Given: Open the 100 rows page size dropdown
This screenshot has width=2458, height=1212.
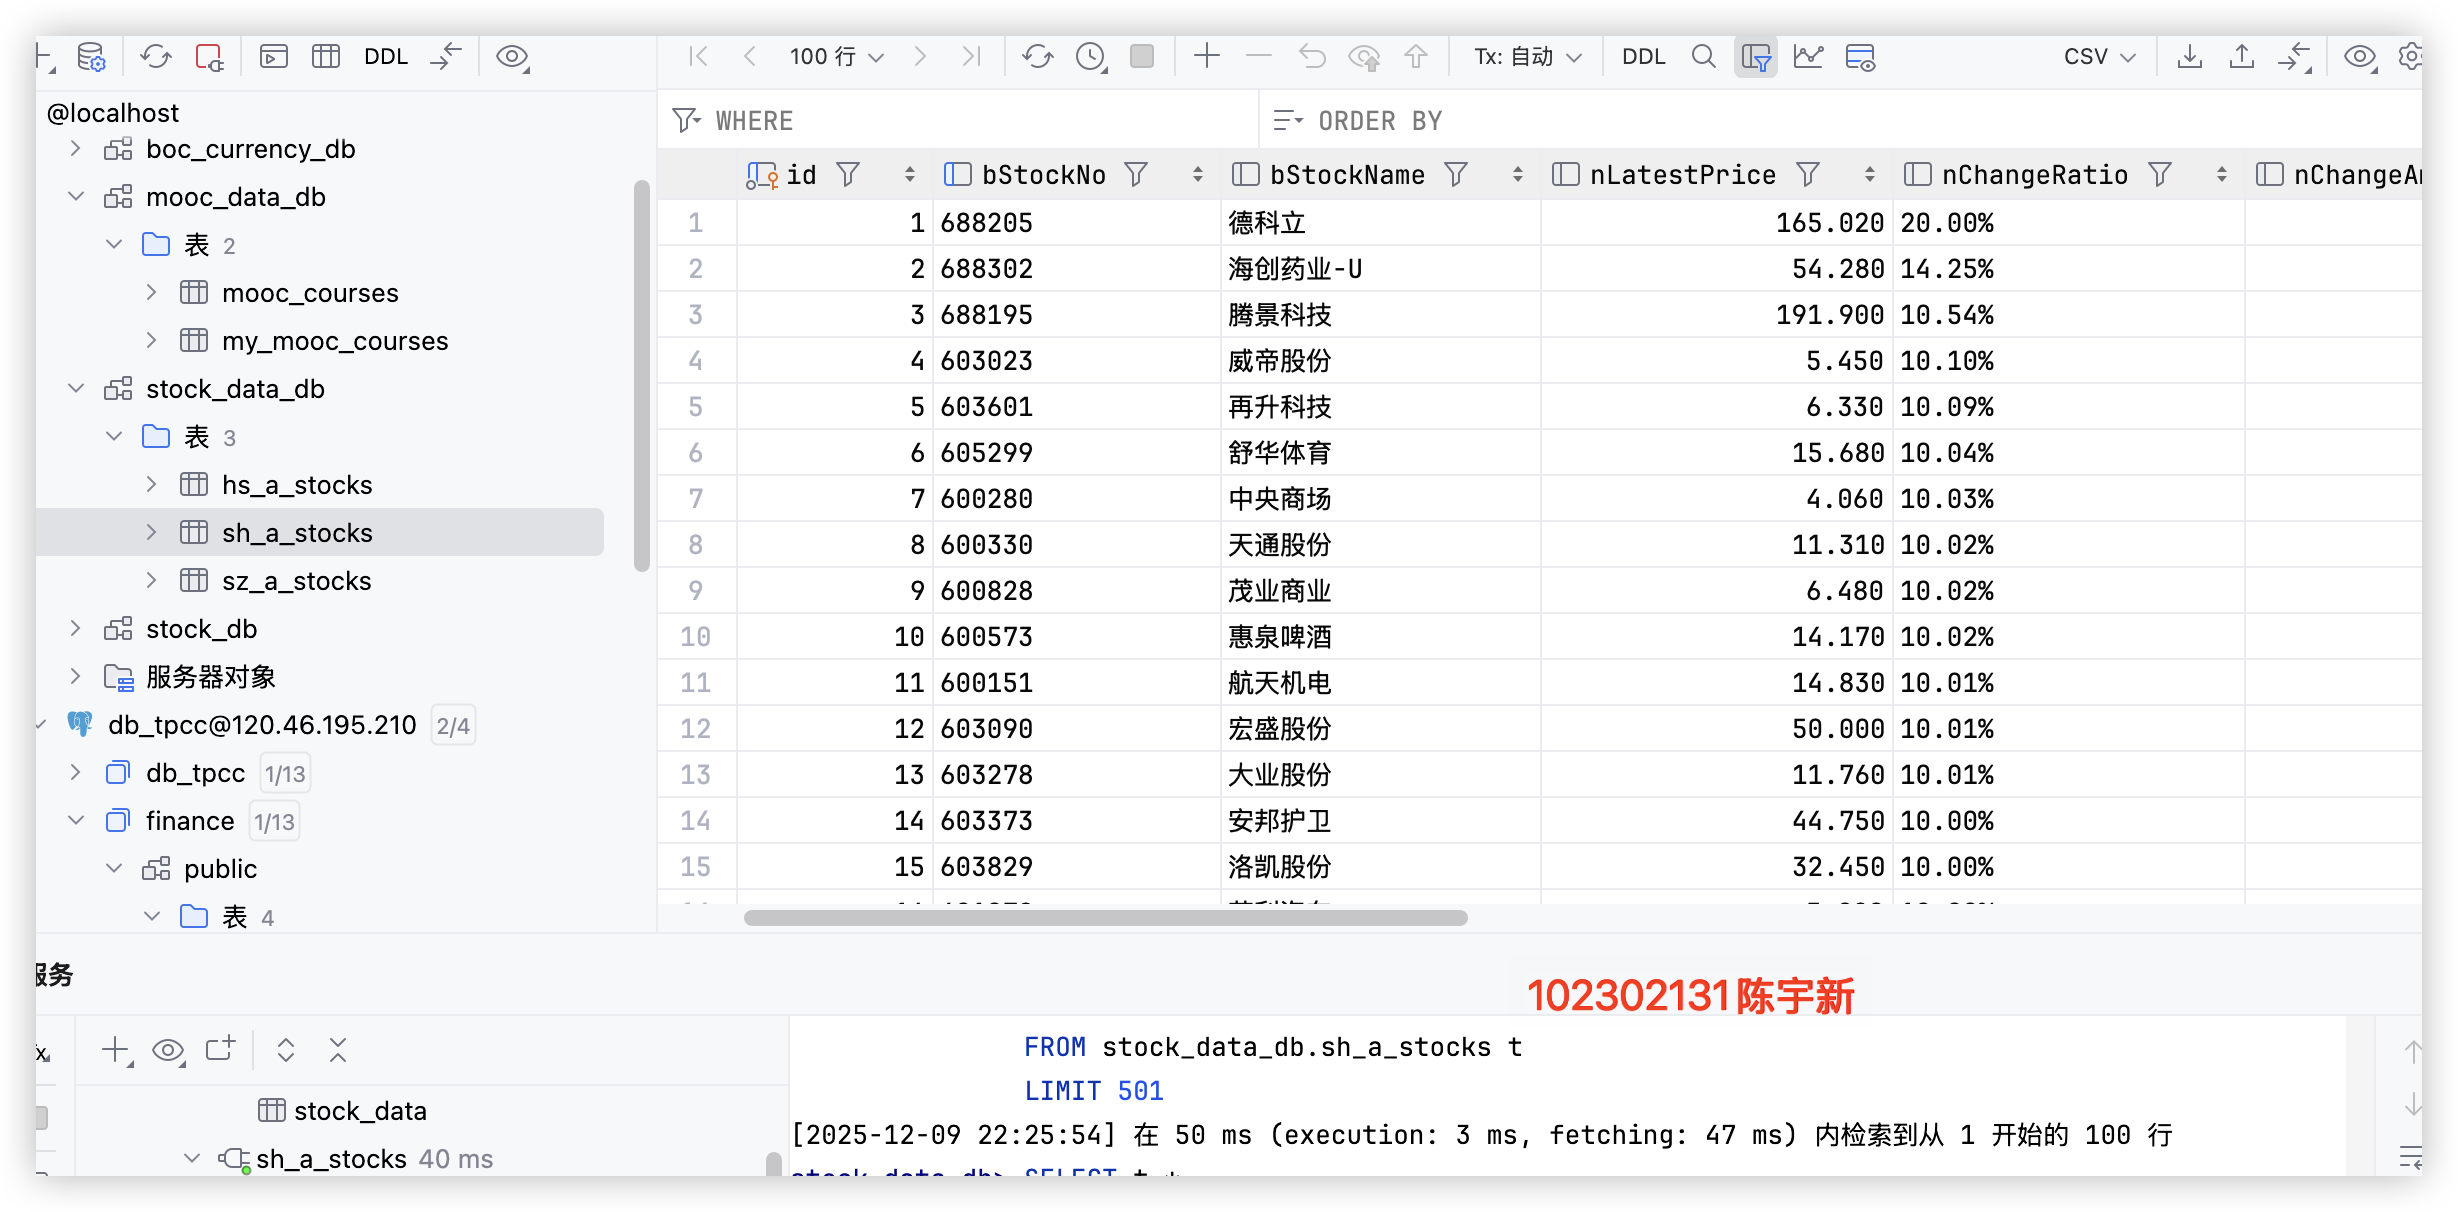Looking at the screenshot, I should pyautogui.click(x=837, y=57).
